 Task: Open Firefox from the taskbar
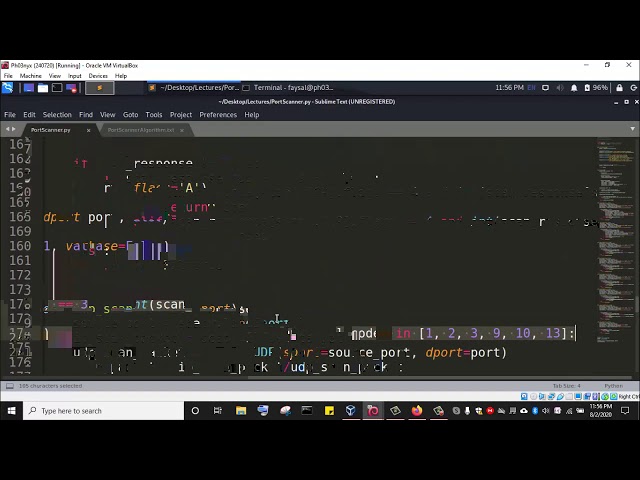[x=417, y=411]
